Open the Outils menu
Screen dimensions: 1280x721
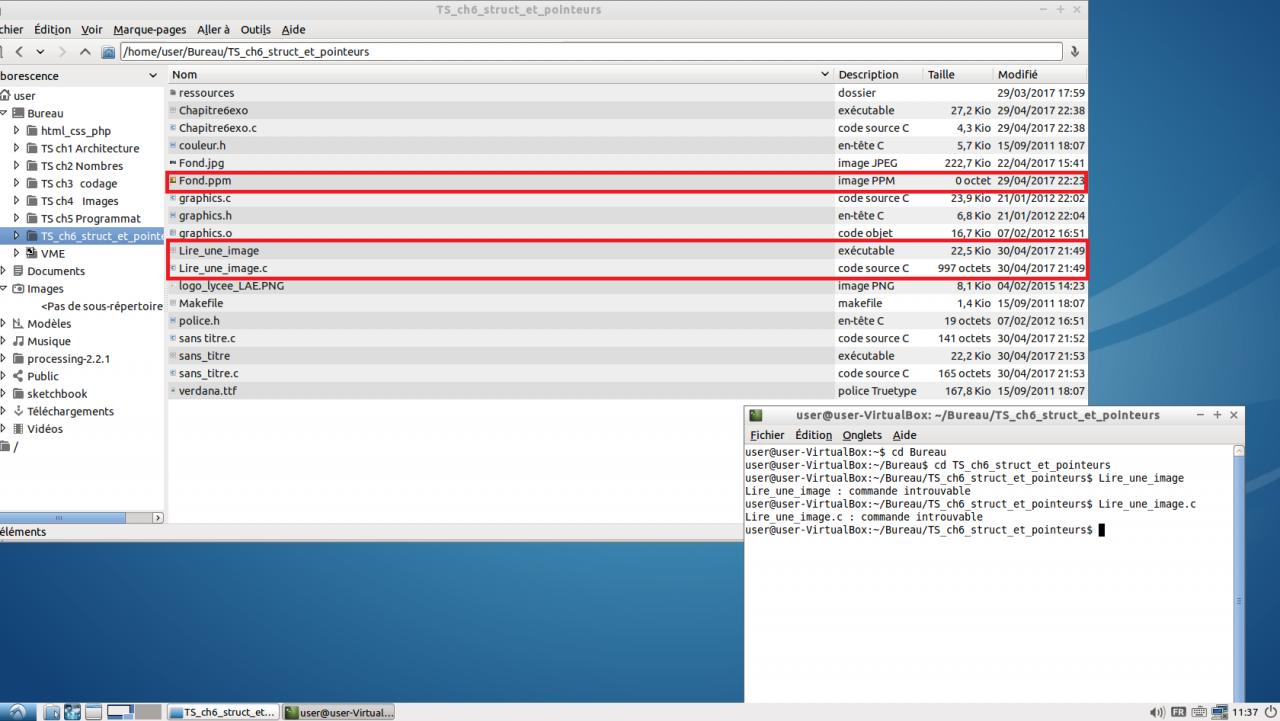pyautogui.click(x=257, y=30)
